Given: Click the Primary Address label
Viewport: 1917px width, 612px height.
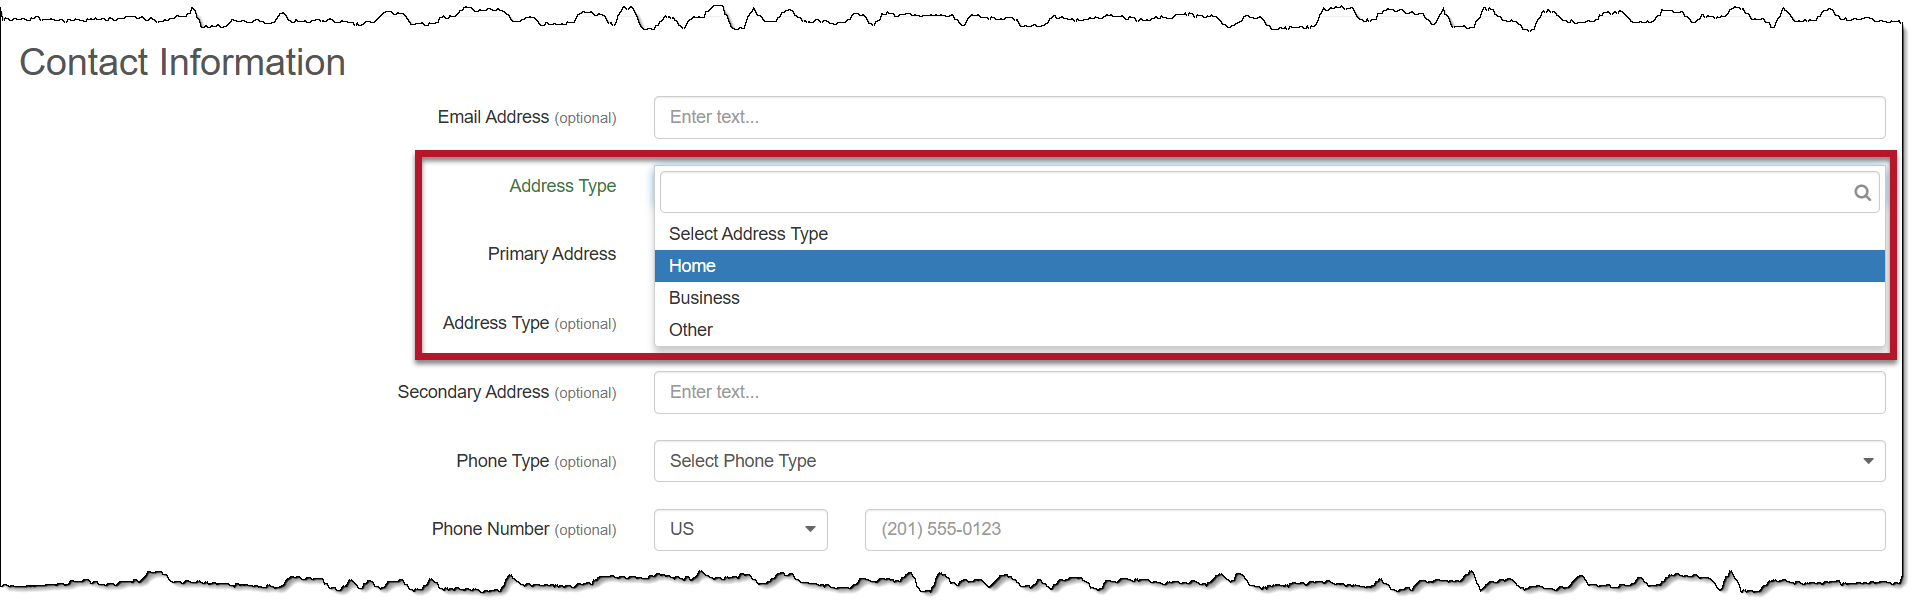Looking at the screenshot, I should tap(551, 254).
